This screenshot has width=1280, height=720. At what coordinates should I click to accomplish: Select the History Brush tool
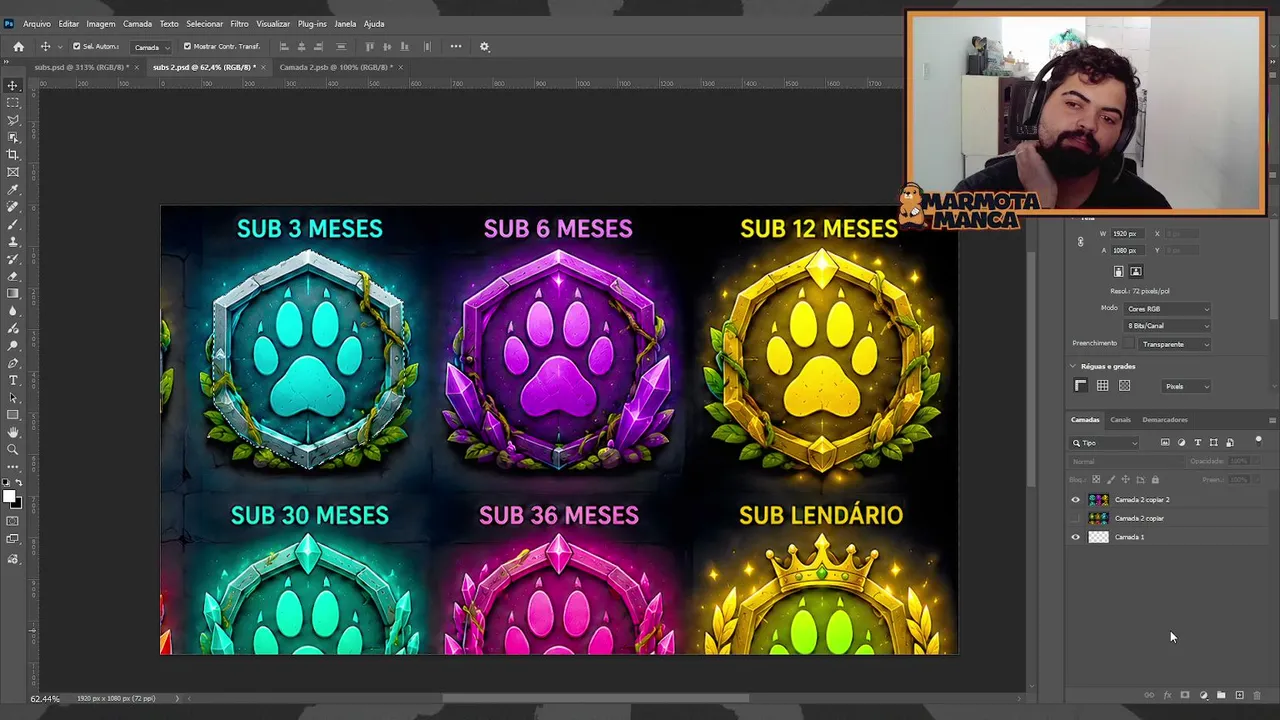click(13, 259)
